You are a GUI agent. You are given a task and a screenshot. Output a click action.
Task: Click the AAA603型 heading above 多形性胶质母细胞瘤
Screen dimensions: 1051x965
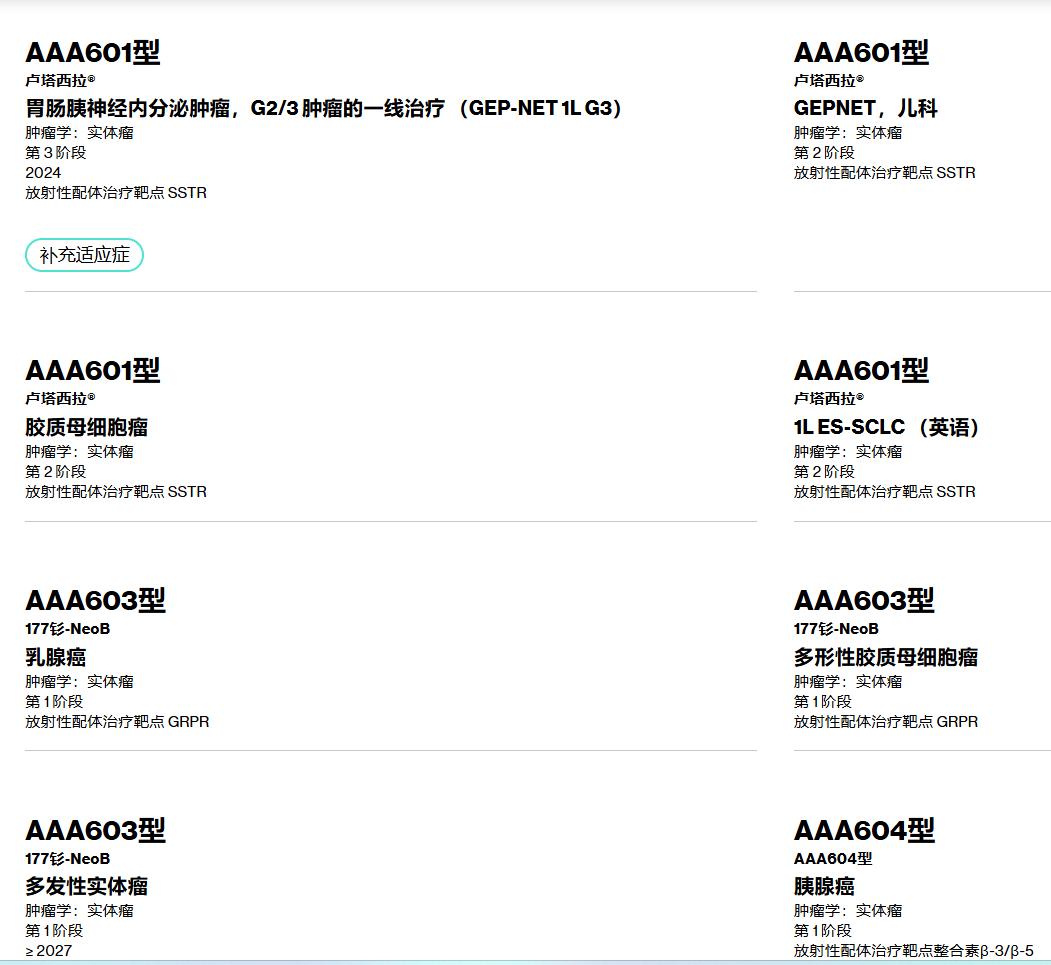coord(864,600)
